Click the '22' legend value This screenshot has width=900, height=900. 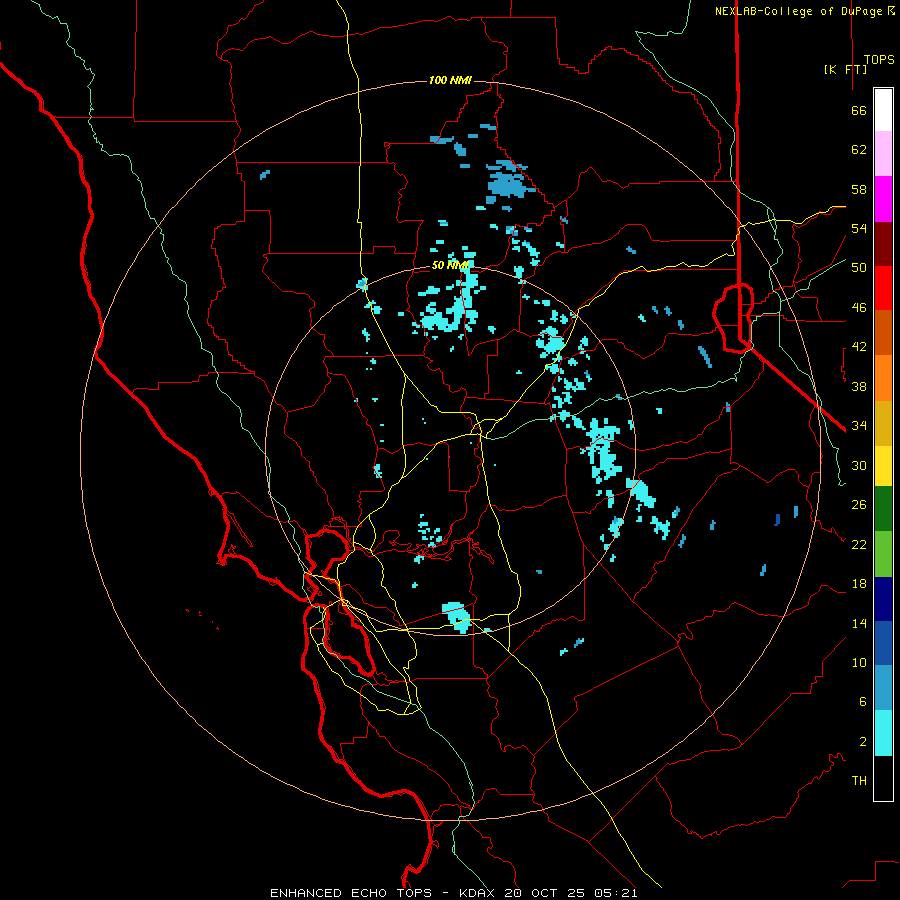click(x=859, y=544)
